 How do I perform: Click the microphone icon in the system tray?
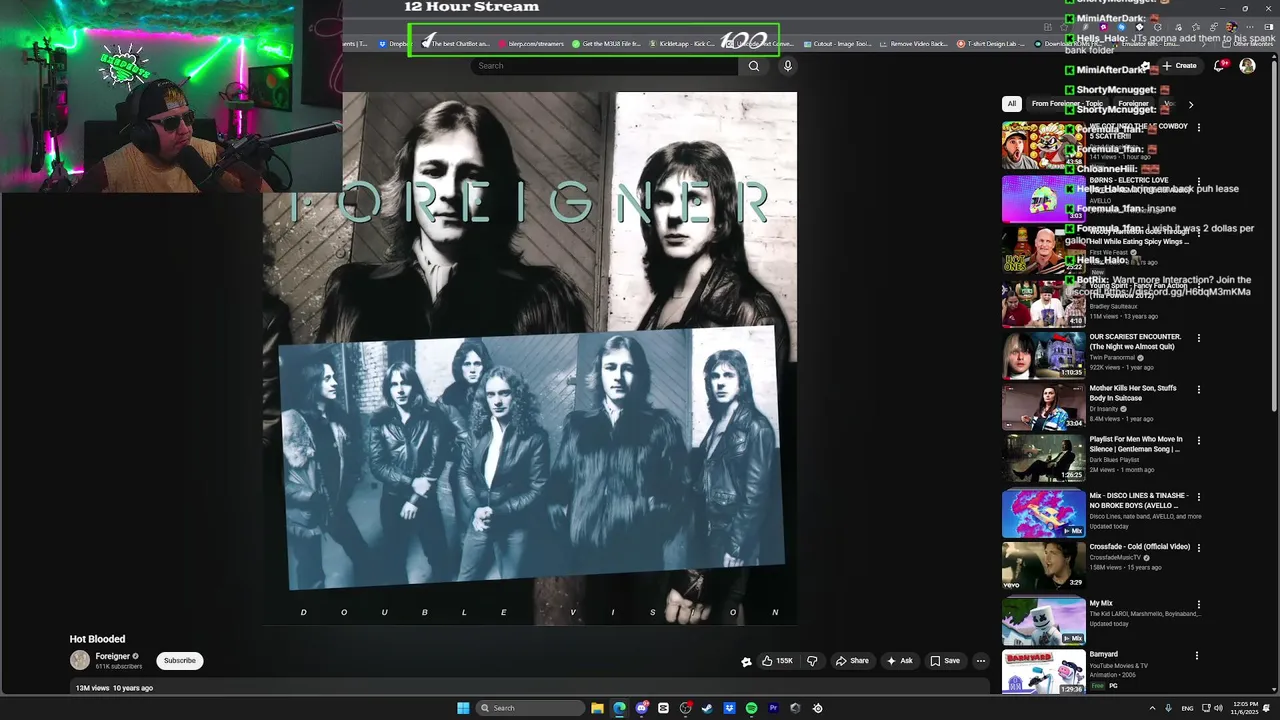point(1169,708)
